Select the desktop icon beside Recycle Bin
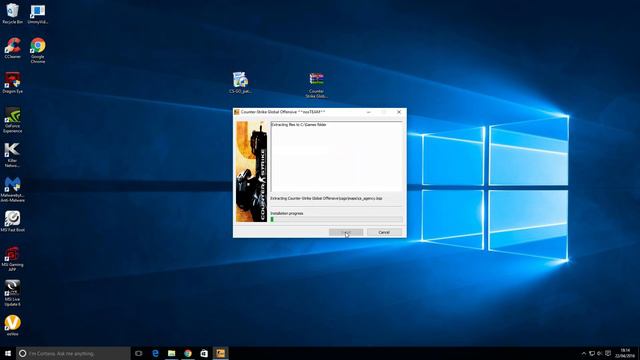Screen dimensions: 640x360 [x=38, y=13]
